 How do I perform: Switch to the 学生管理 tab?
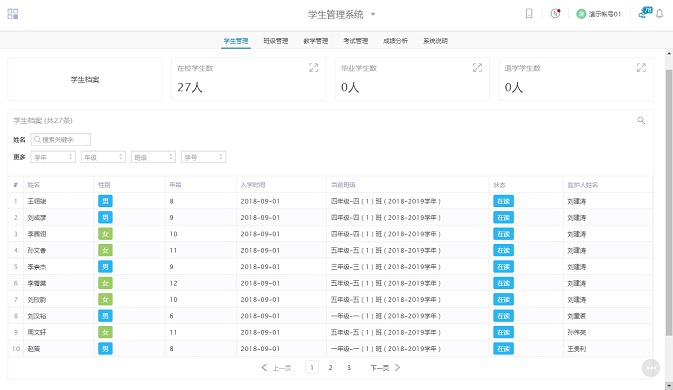pyautogui.click(x=236, y=41)
